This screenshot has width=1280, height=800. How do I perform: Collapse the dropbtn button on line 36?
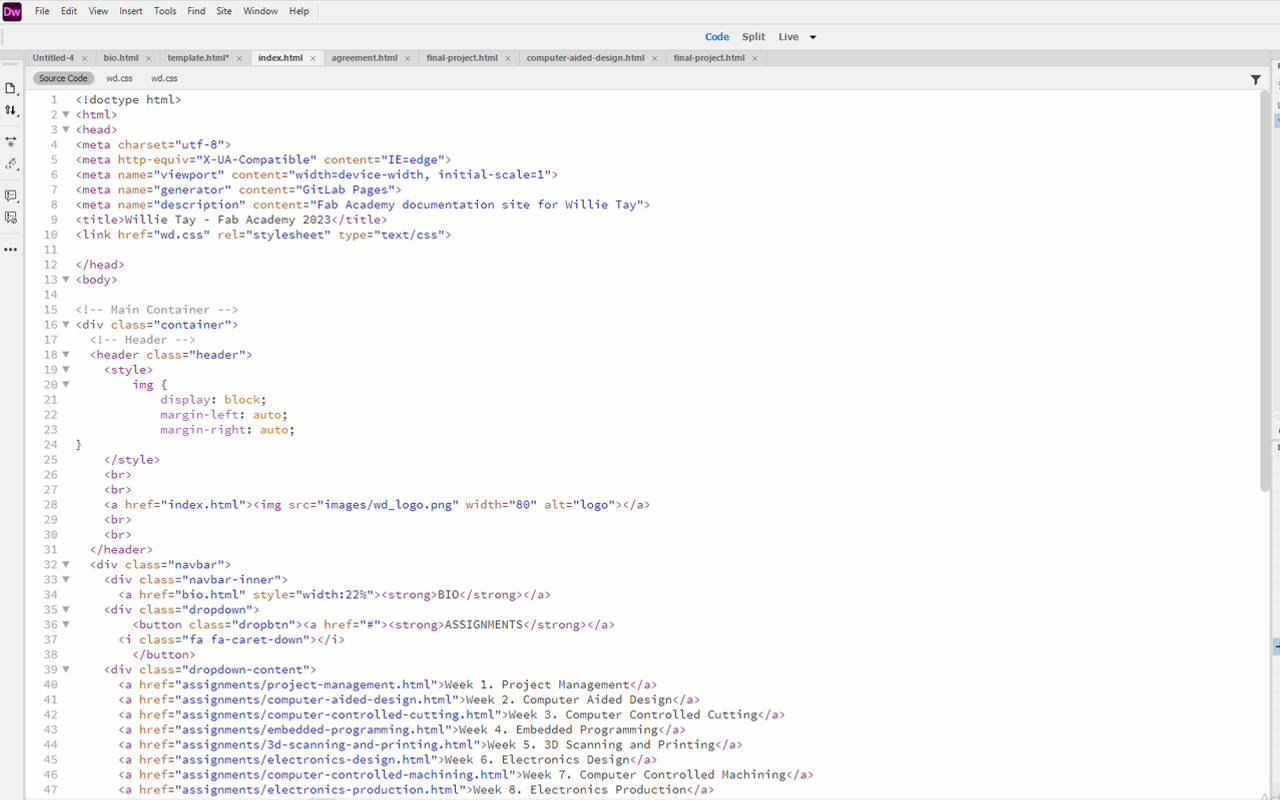(66, 625)
